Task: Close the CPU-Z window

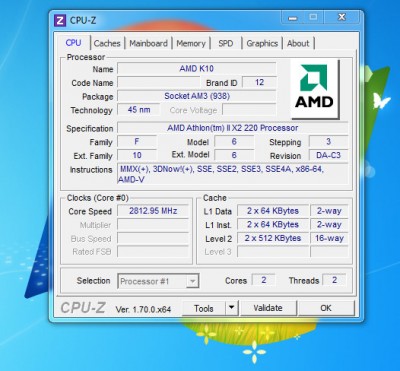Action: click(342, 17)
